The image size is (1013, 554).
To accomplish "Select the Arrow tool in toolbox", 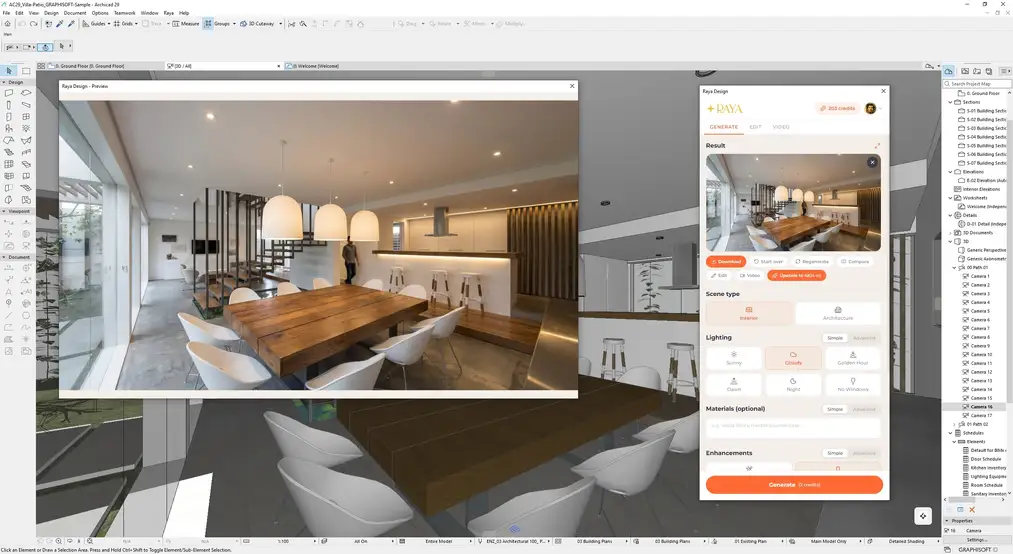I will [x=9, y=70].
